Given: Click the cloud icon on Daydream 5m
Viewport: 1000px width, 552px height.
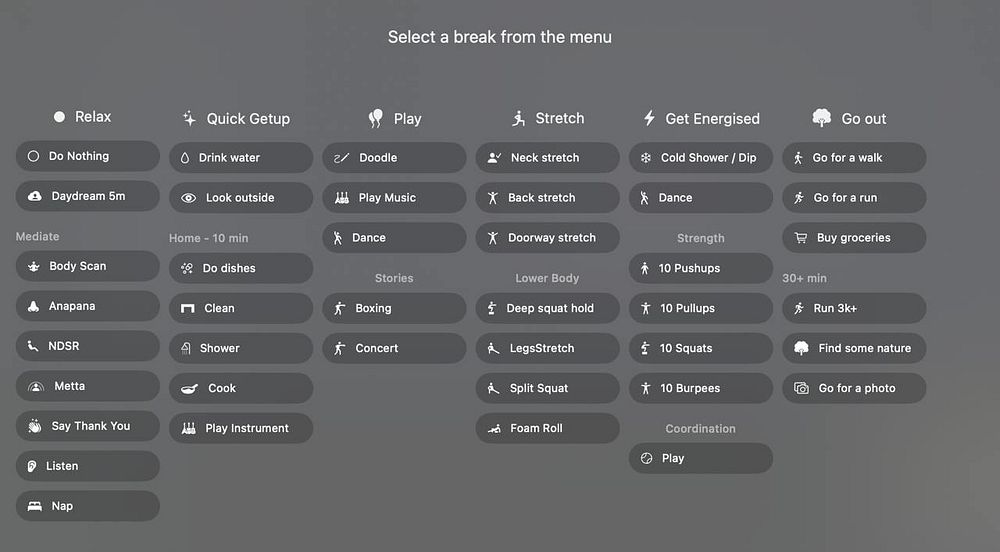Looking at the screenshot, I should [x=35, y=196].
